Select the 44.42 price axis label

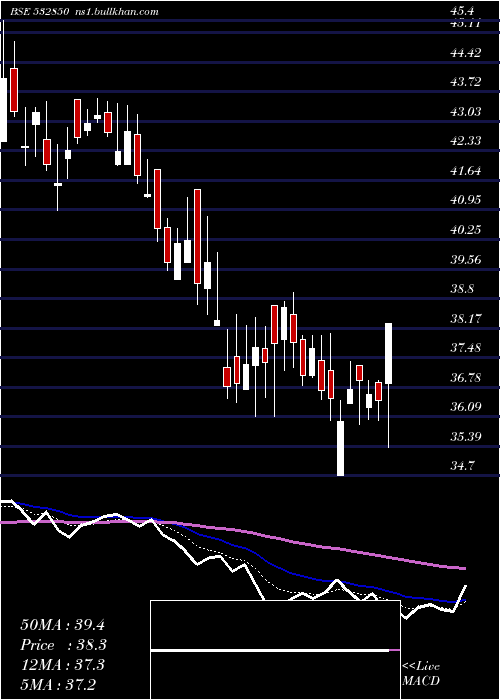(466, 53)
